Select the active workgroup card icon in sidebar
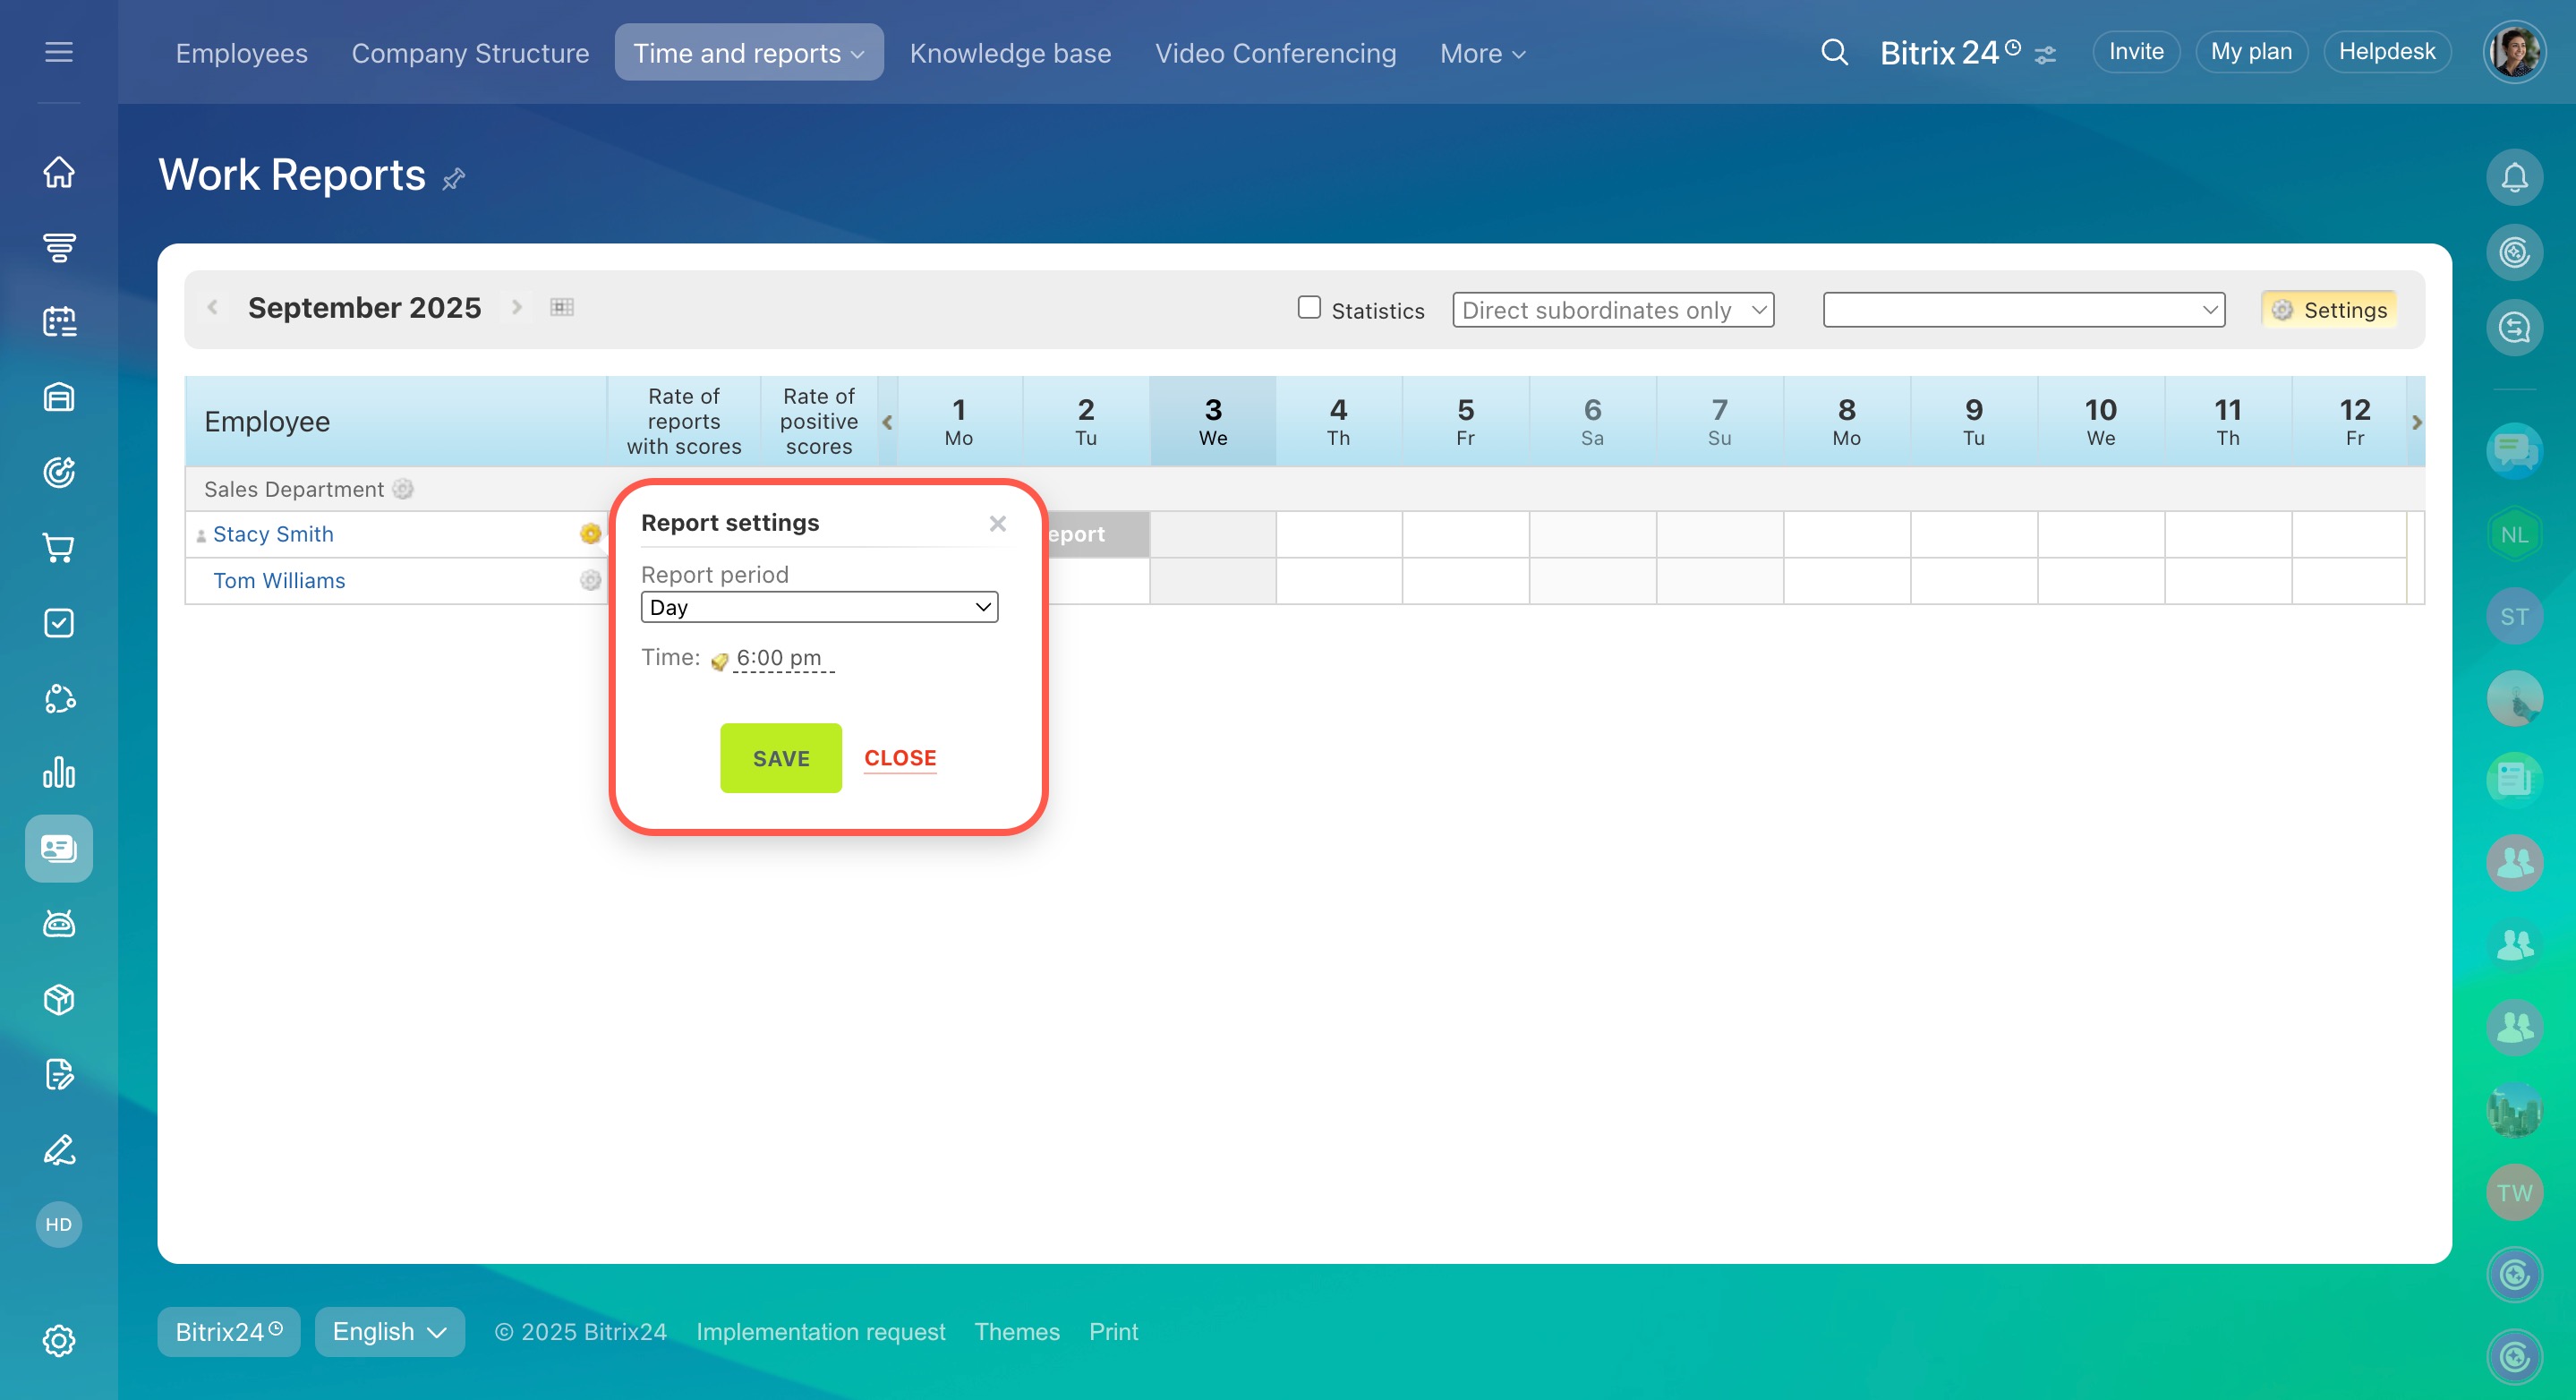The height and width of the screenshot is (1400, 2576). coord(59,848)
